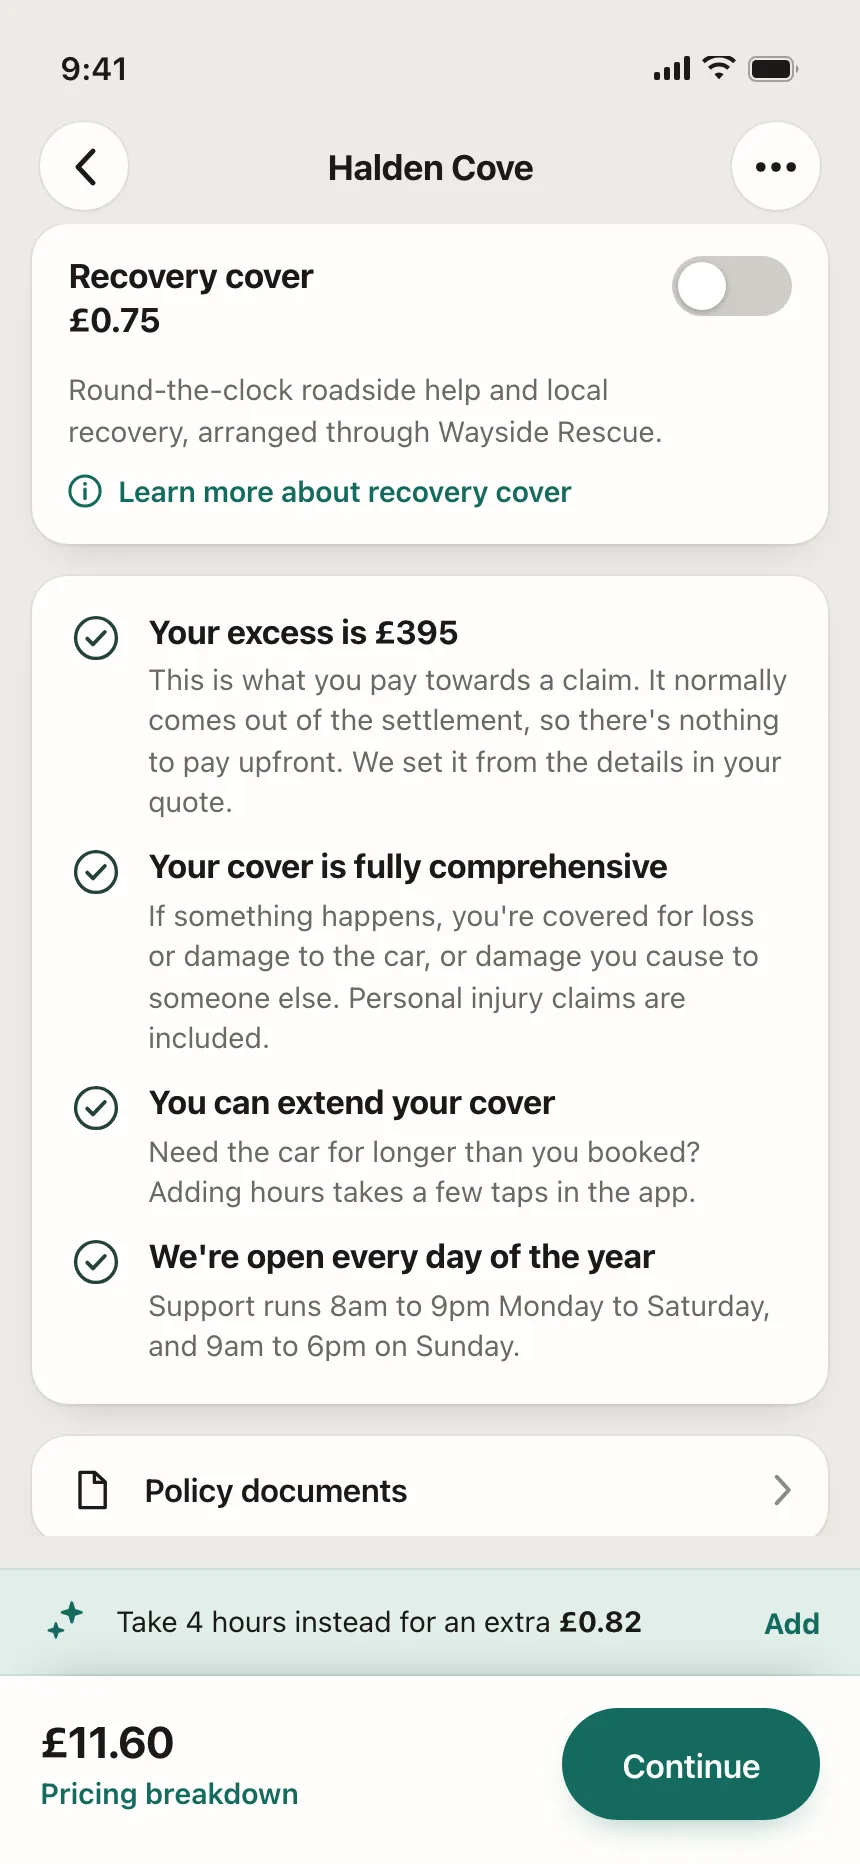Tap the sparkle icon in upsell banner

click(x=65, y=1621)
